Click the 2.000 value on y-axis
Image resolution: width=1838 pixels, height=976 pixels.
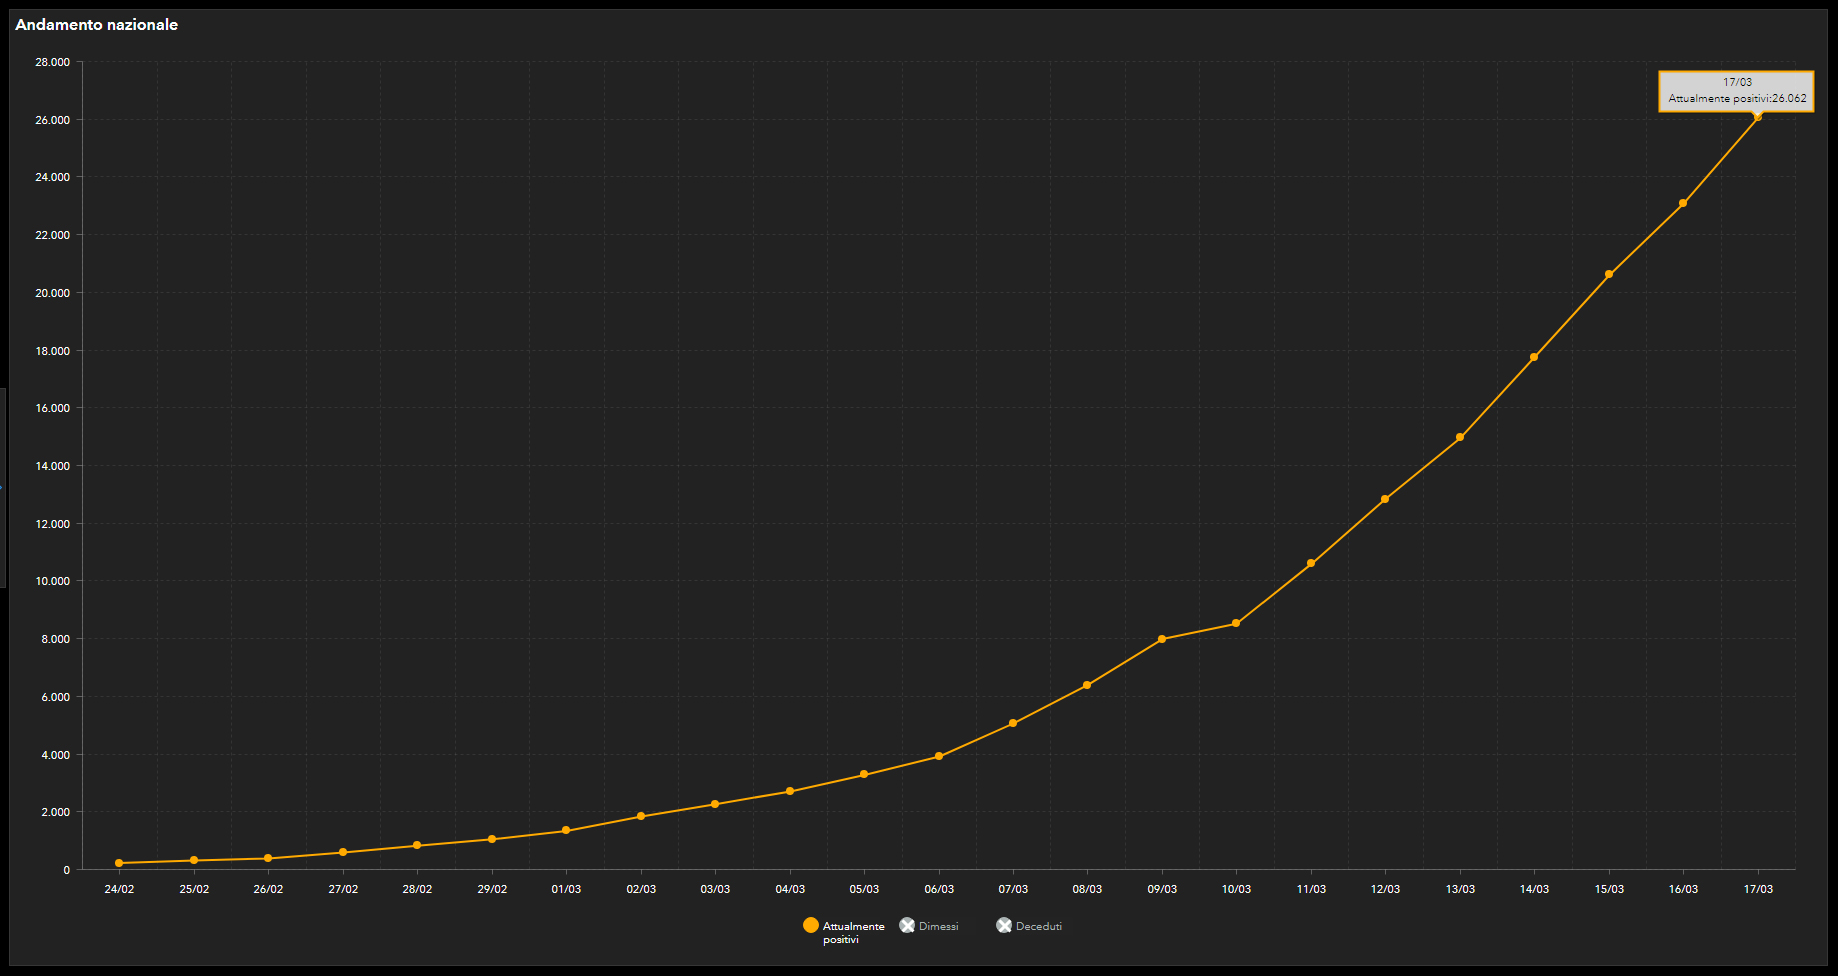click(55, 812)
